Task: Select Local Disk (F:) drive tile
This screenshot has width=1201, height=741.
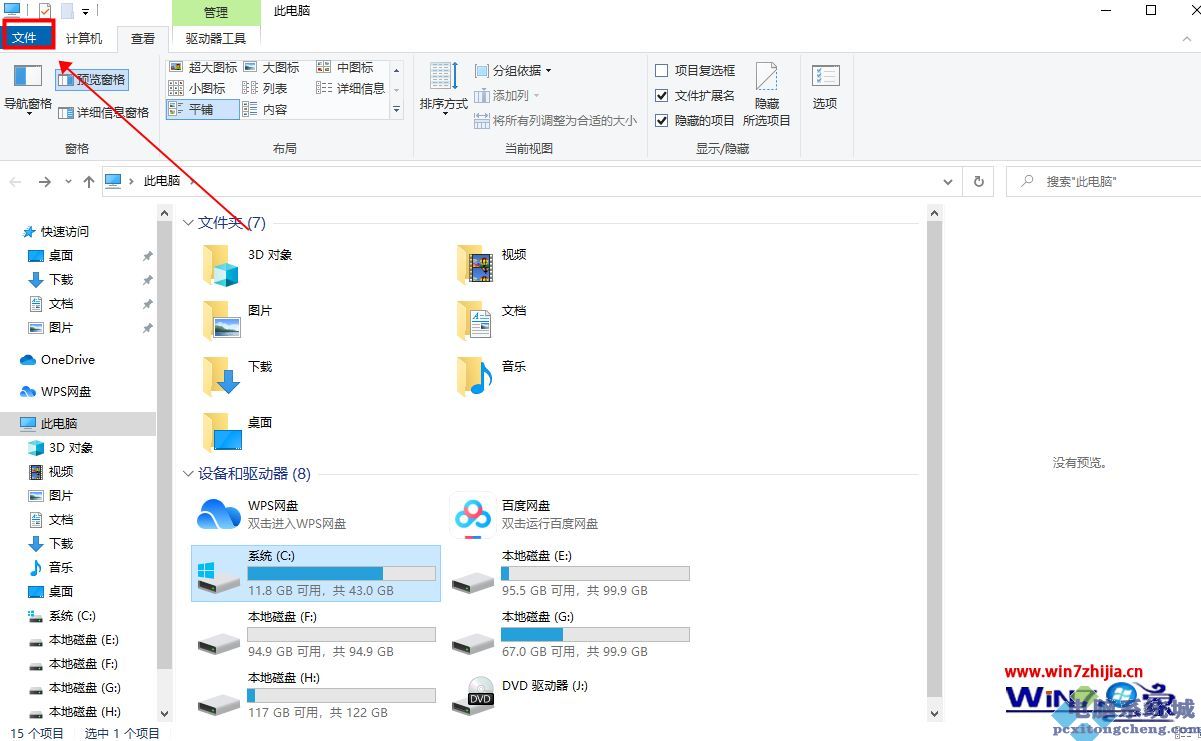Action: tap(316, 634)
